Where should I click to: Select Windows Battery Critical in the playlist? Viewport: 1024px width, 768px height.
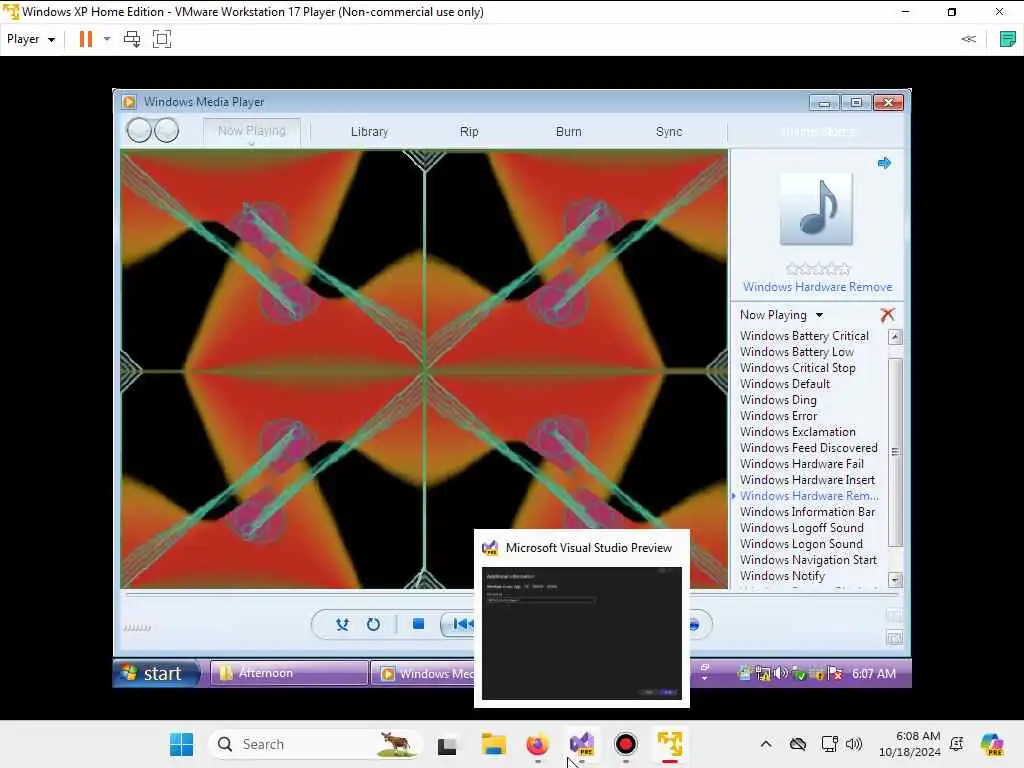coord(804,336)
